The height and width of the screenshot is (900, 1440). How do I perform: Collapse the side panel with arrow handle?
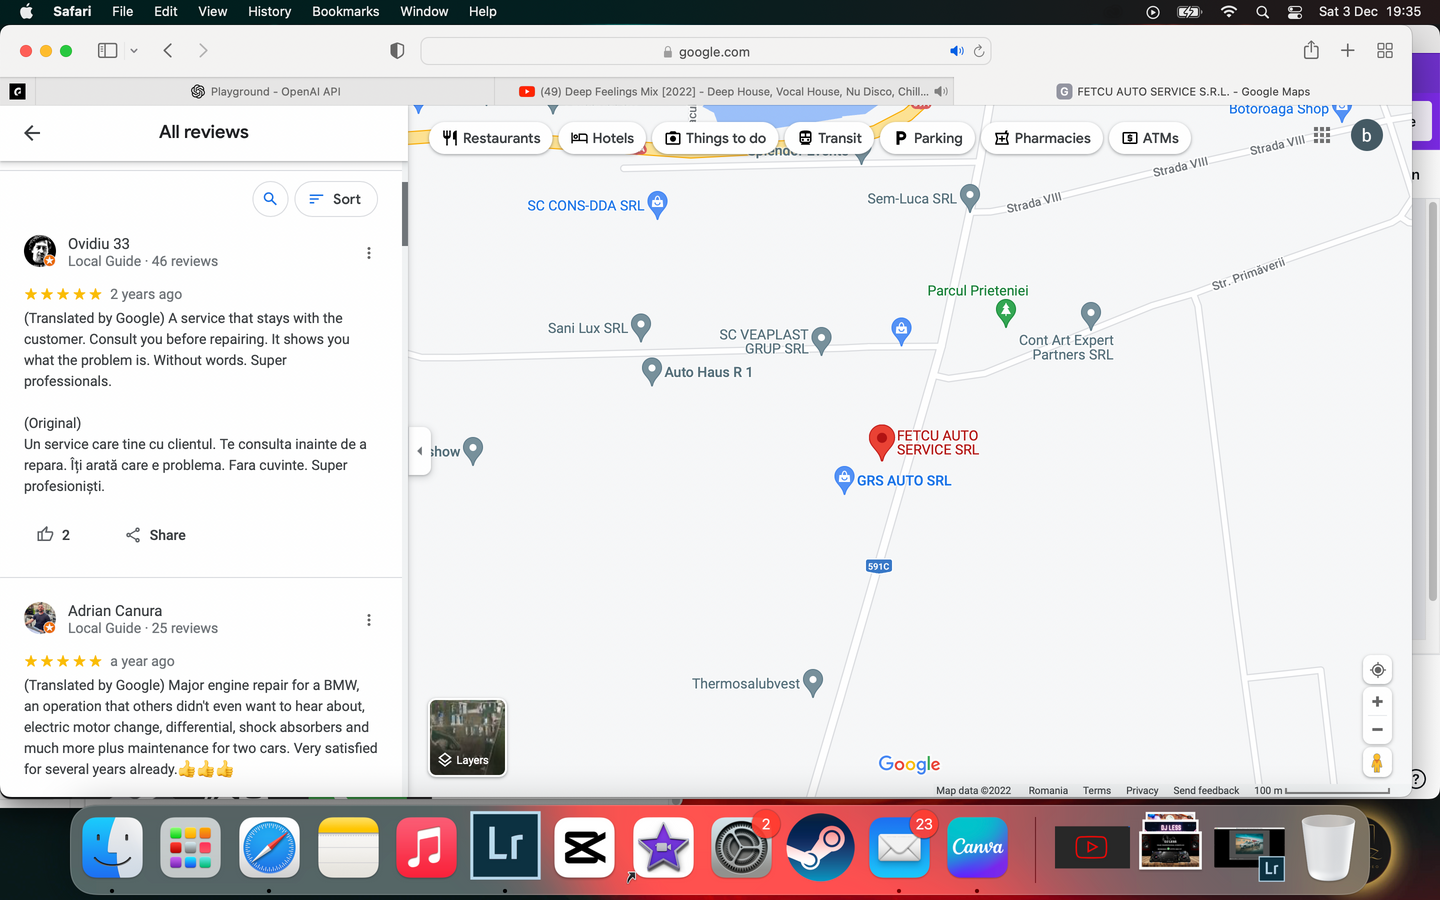[x=420, y=451]
